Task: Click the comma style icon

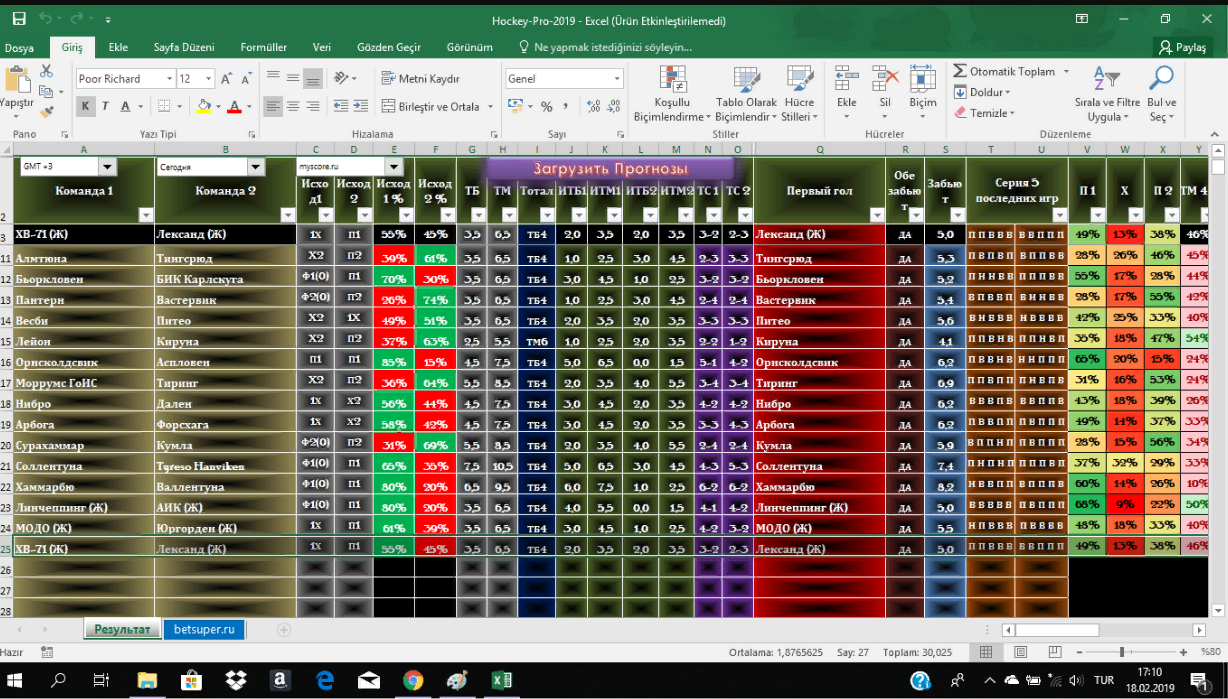Action: [565, 106]
